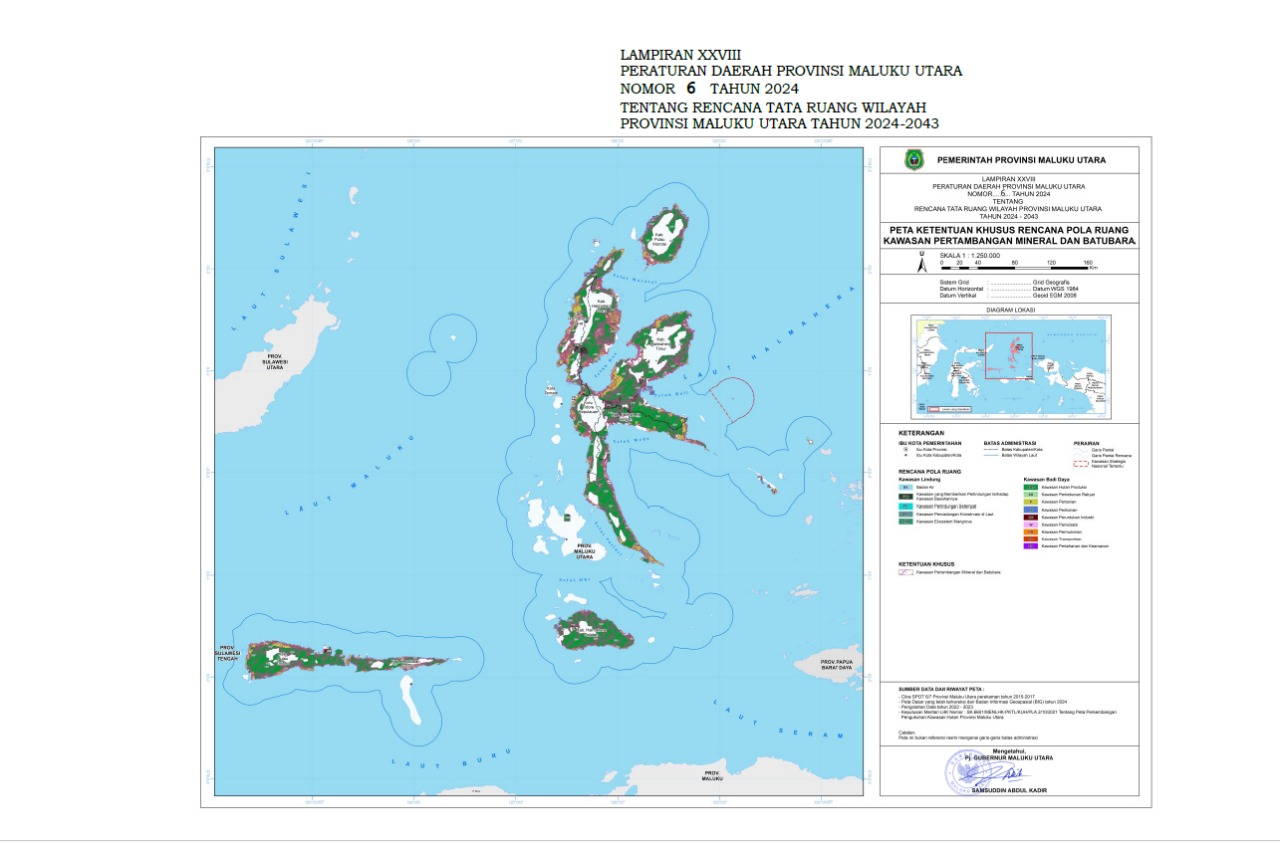Click the Kawasan Hutan Produksi green swatch

pos(1031,487)
